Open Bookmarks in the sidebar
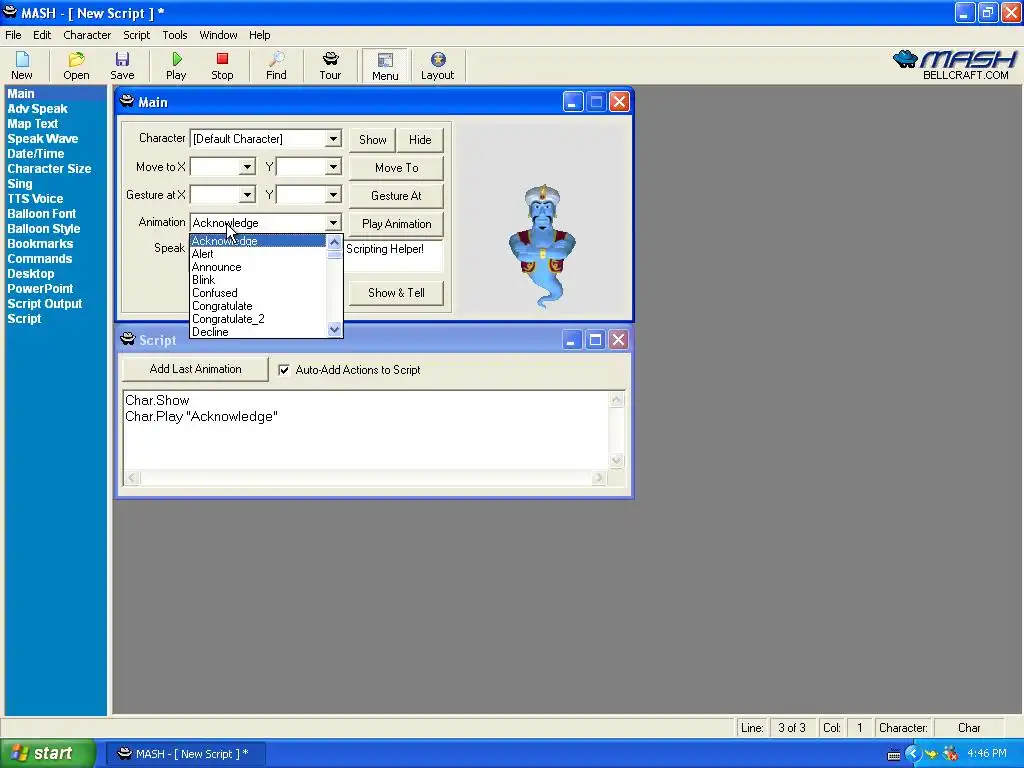The image size is (1024, 768). pos(40,244)
